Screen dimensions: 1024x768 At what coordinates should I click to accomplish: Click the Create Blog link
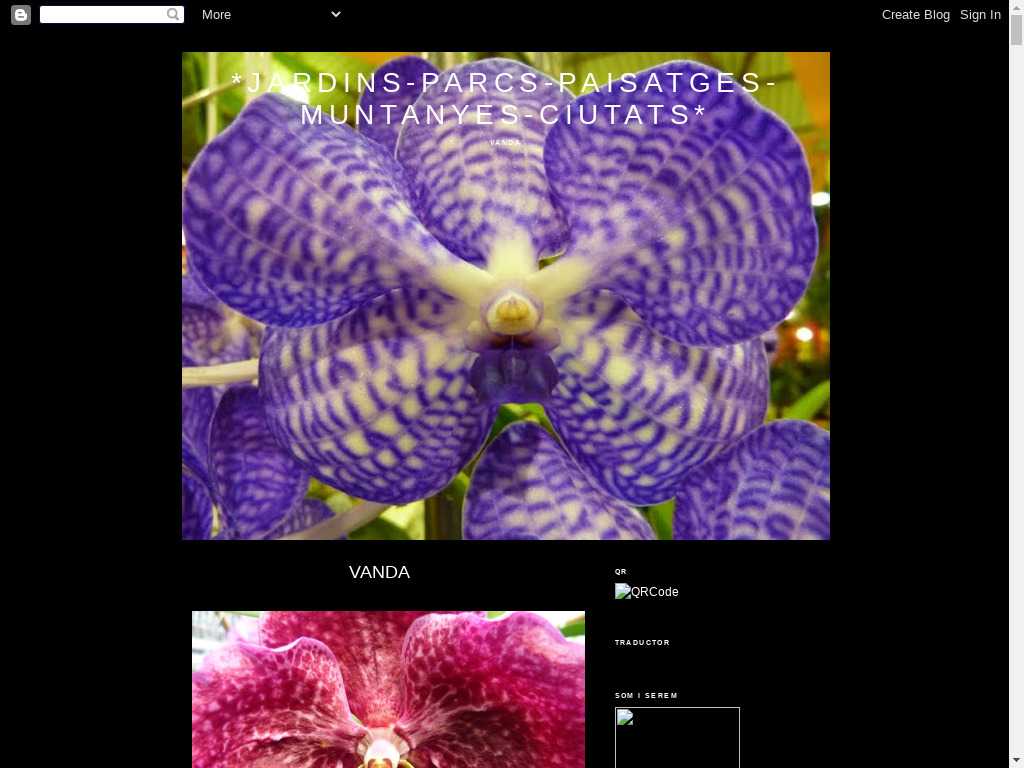[x=915, y=15]
